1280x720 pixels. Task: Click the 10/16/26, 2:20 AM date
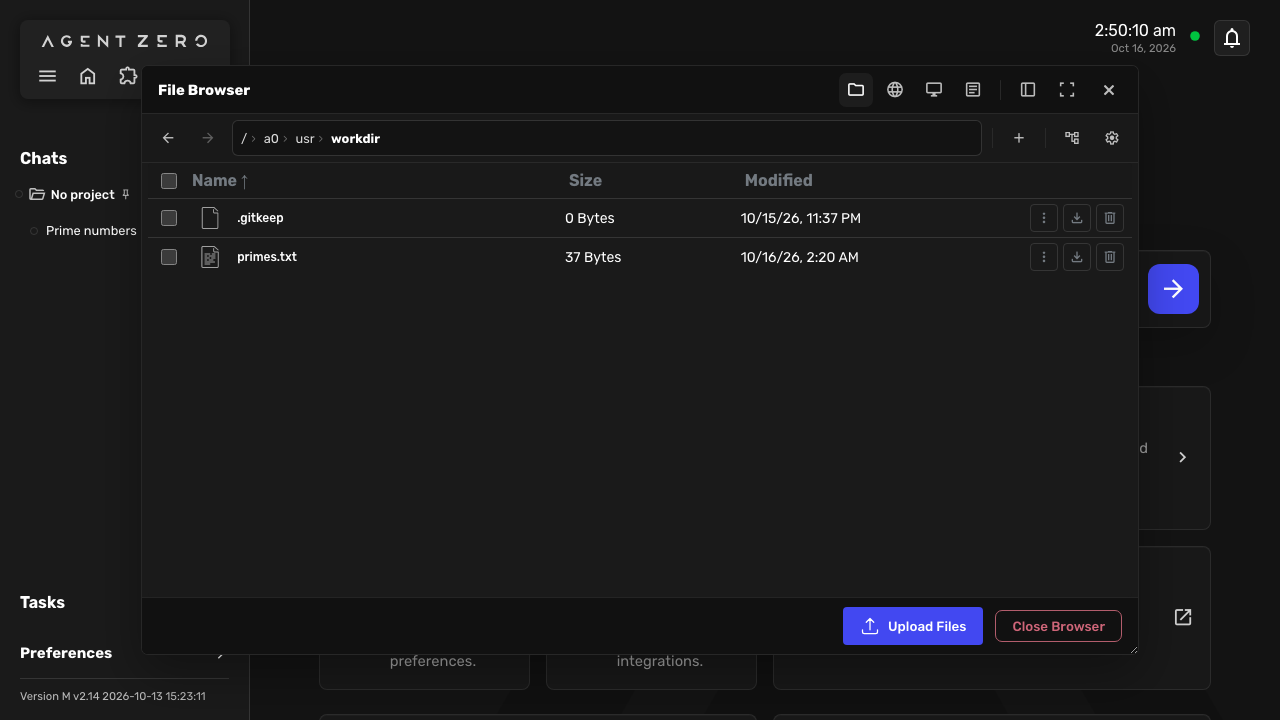pyautogui.click(x=800, y=257)
